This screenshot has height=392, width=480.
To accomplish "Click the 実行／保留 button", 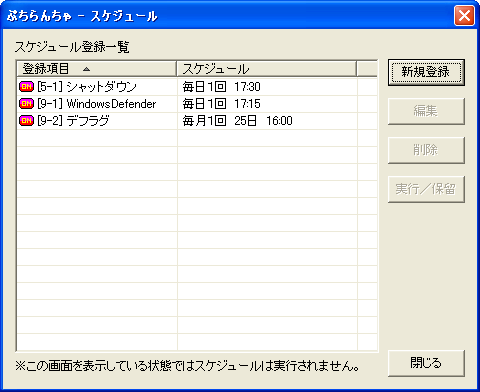I will (426, 189).
